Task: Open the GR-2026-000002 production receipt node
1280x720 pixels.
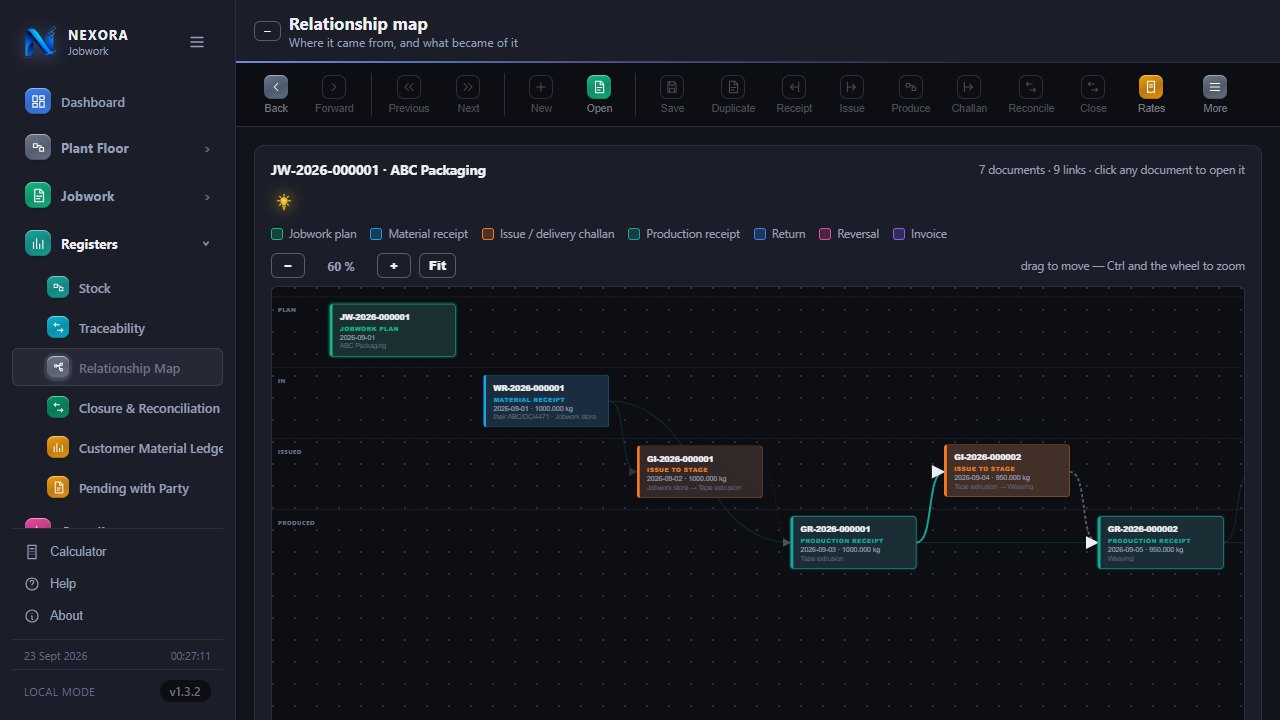Action: click(x=1161, y=543)
